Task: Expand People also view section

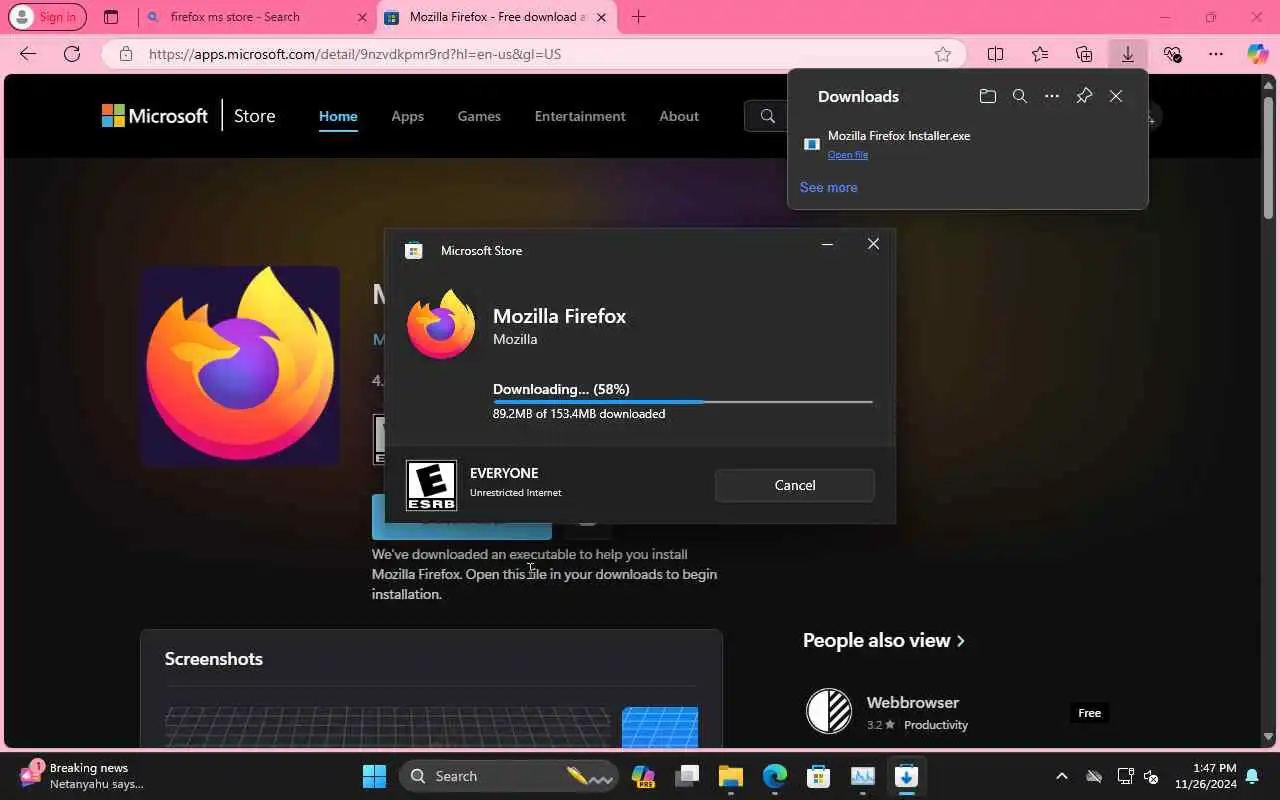Action: pyautogui.click(x=884, y=640)
